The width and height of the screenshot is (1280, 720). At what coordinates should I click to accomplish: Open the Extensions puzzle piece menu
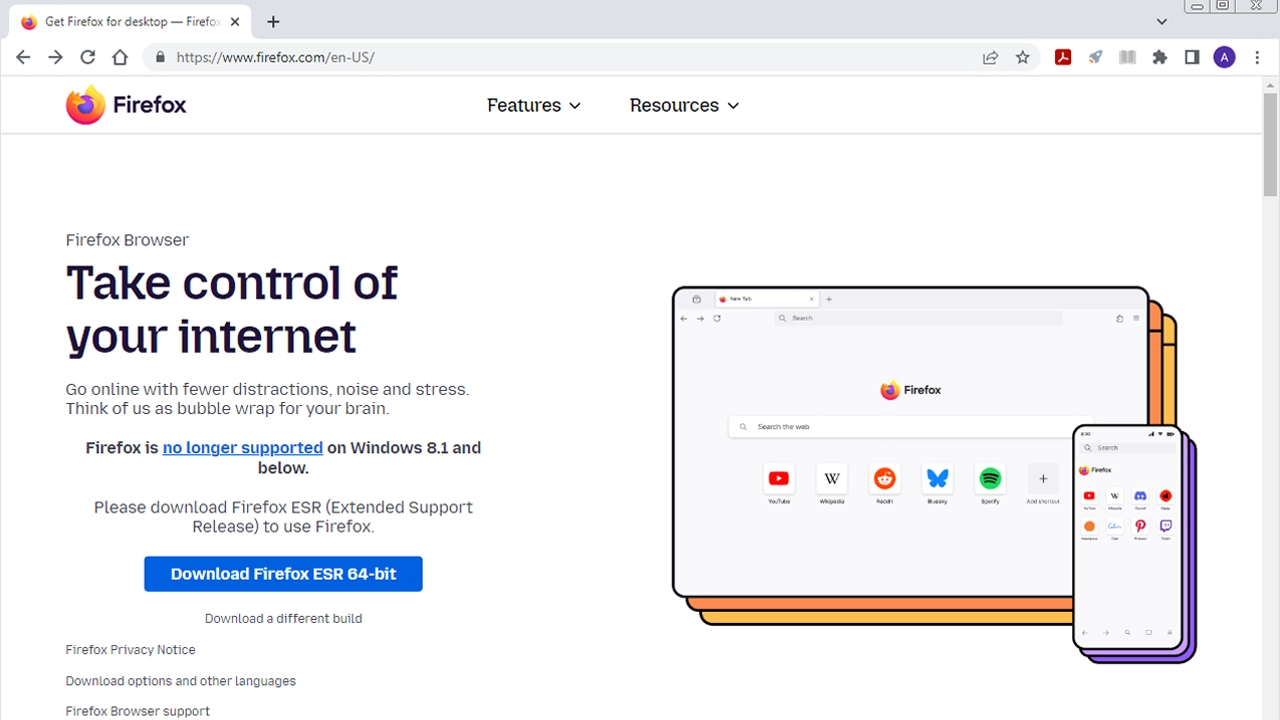1159,57
